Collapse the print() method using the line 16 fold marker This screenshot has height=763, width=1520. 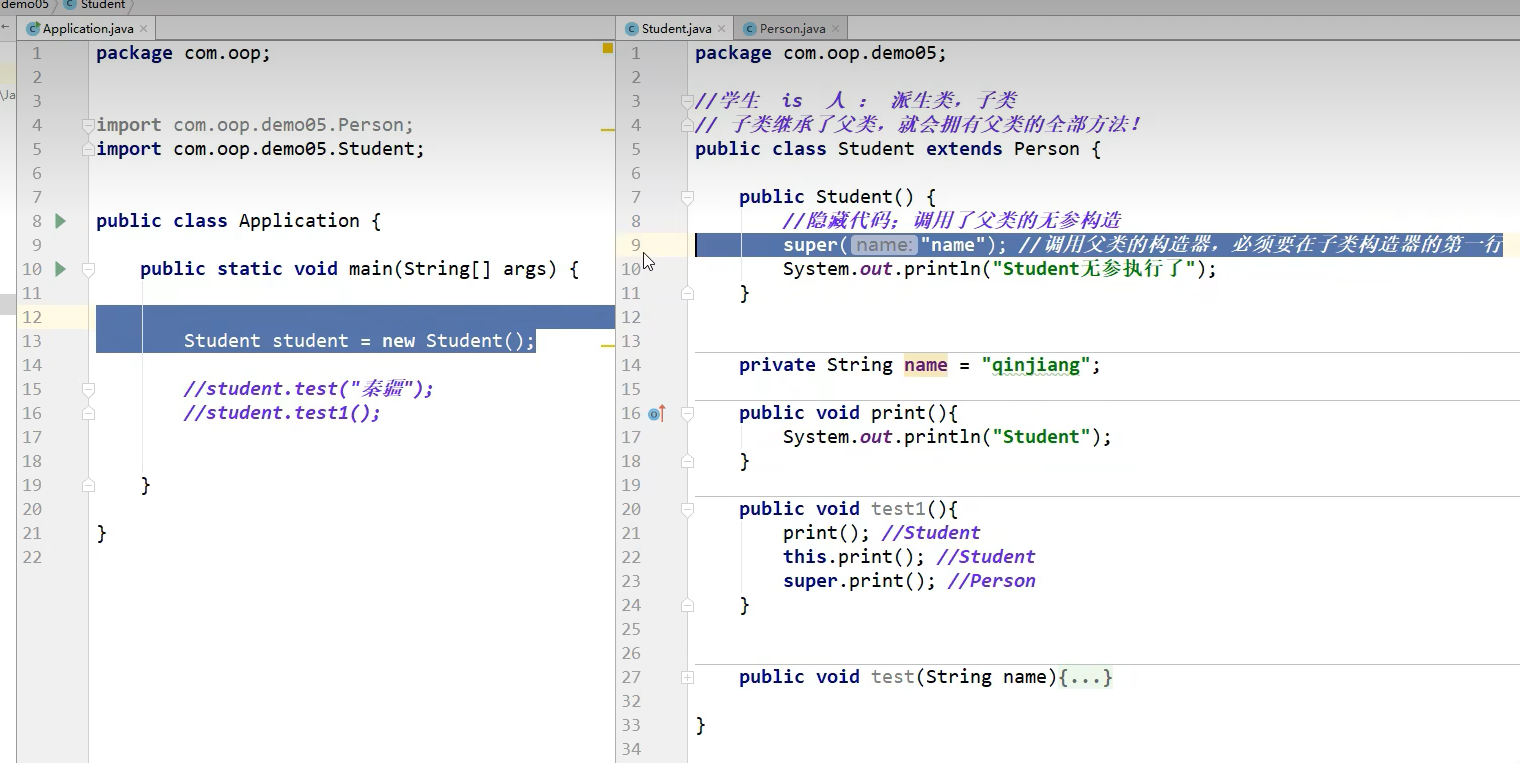(687, 413)
